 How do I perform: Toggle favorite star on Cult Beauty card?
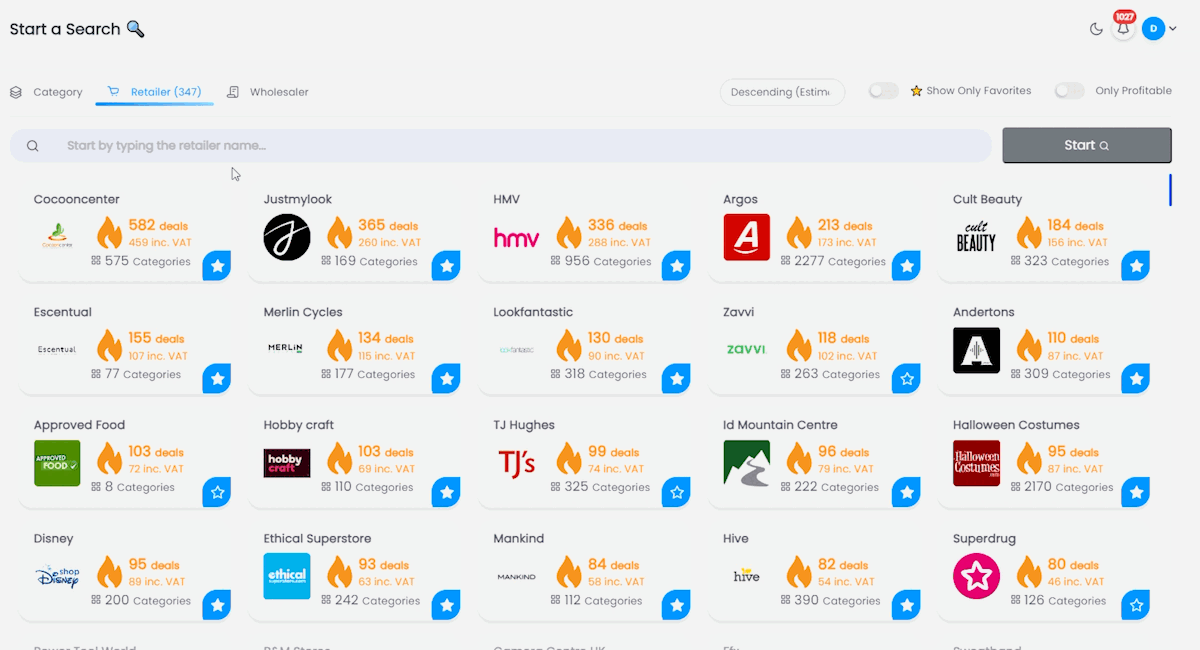1135,267
